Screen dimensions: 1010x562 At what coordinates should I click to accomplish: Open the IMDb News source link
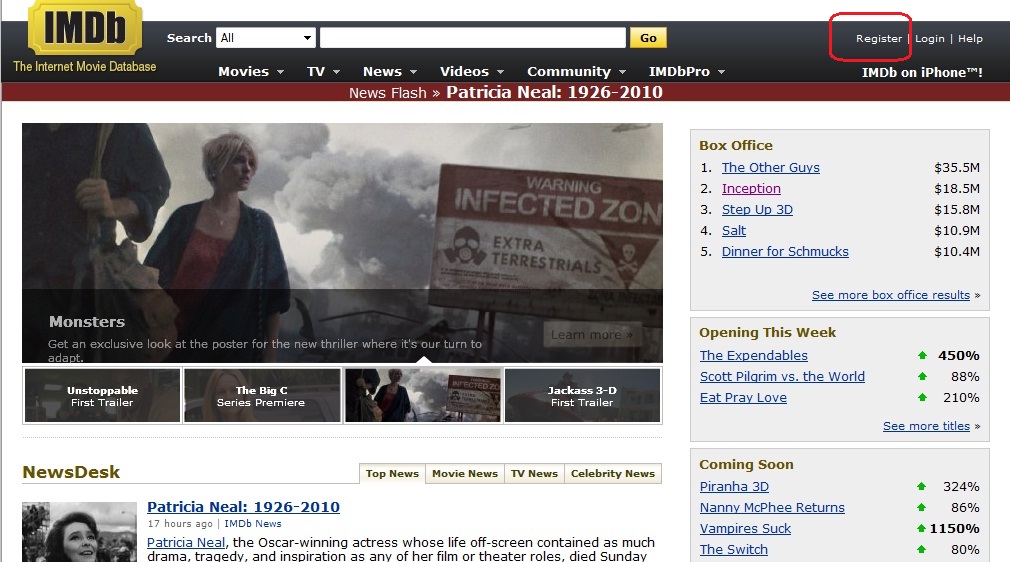point(252,524)
